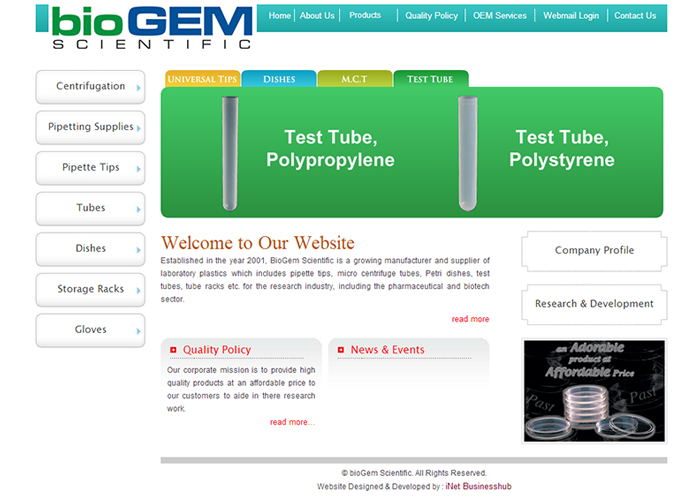Screen dimensions: 700x500
Task: Open the Gloves category
Action: (x=90, y=330)
